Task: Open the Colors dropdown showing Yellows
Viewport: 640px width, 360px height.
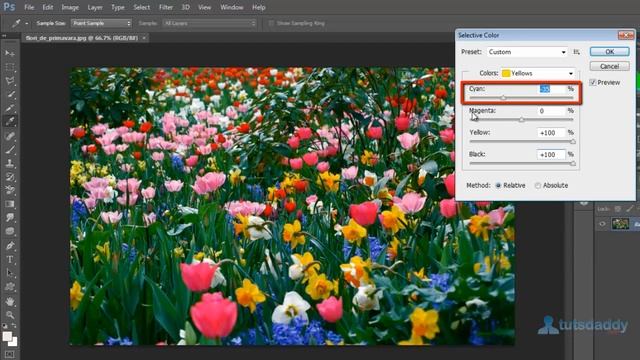Action: [x=538, y=73]
